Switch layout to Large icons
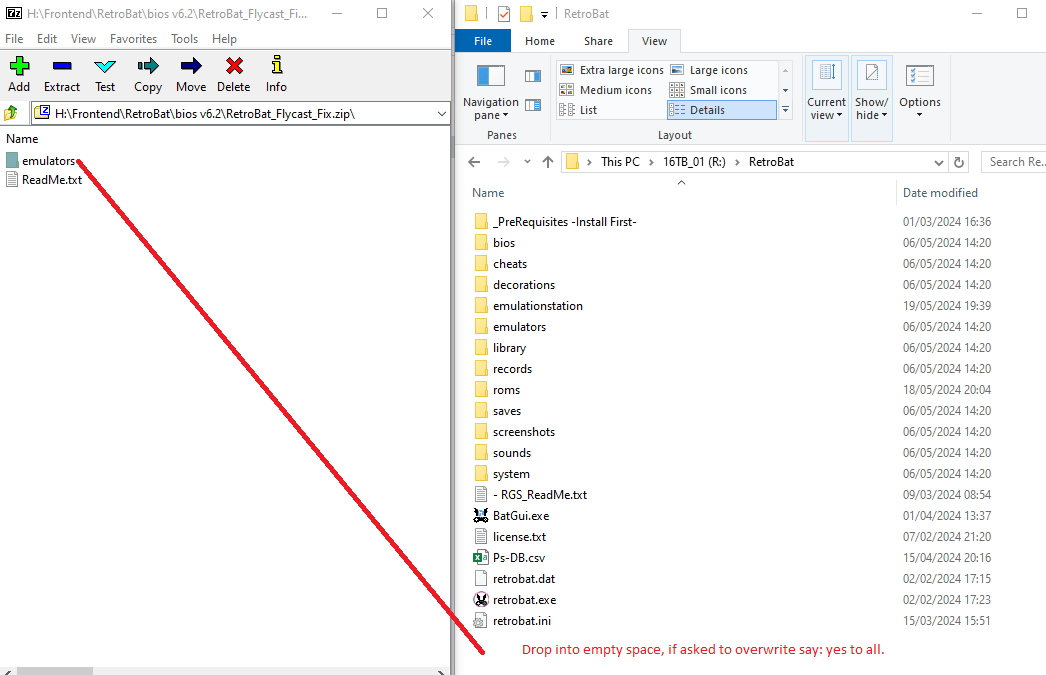This screenshot has height=675, width=1046. 709,70
